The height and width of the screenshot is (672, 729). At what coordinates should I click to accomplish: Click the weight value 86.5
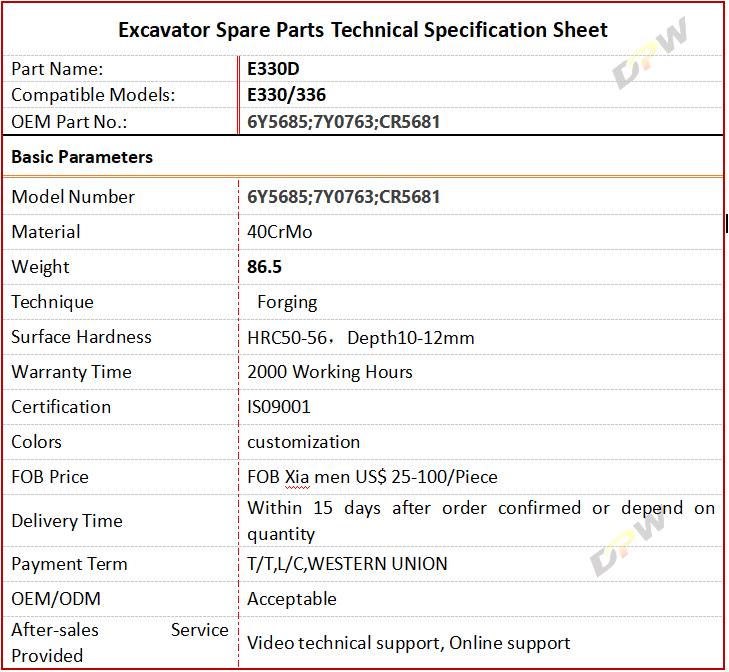click(264, 267)
